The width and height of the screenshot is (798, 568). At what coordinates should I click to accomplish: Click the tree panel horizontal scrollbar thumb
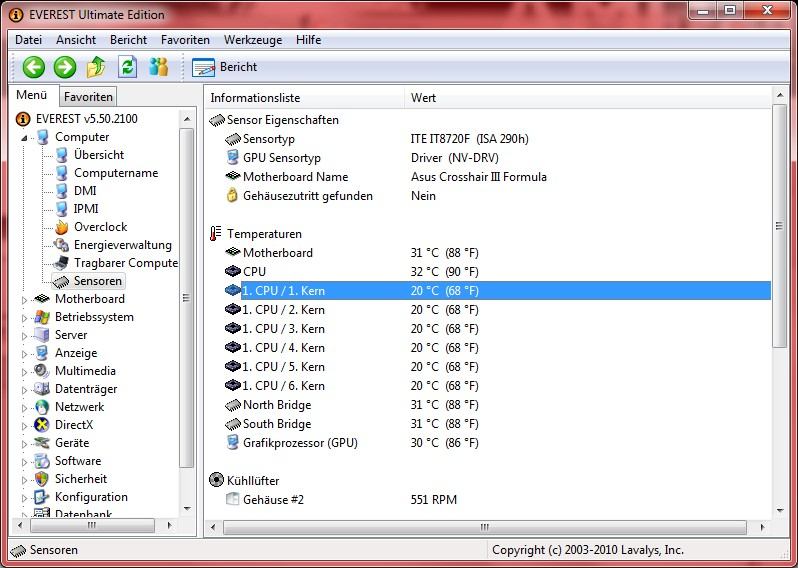(92, 526)
